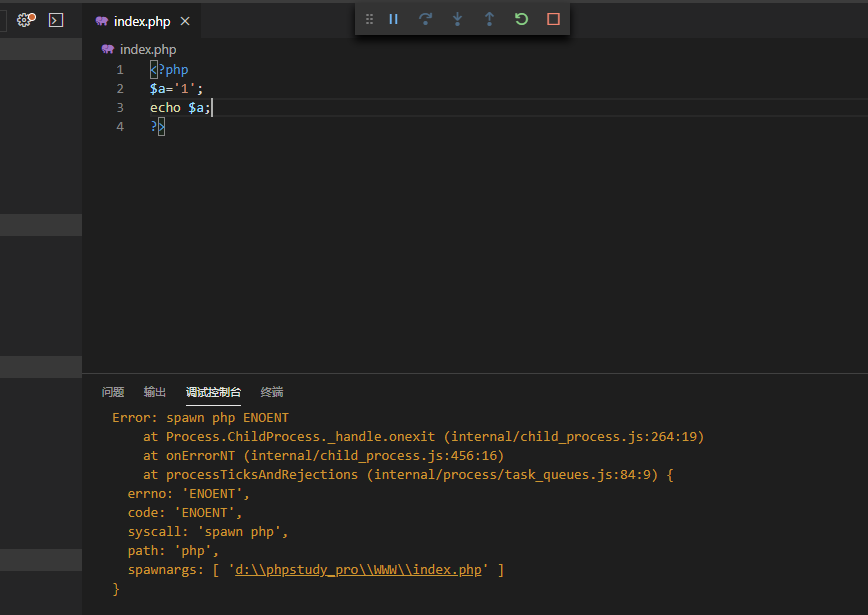Image resolution: width=868 pixels, height=615 pixels.
Task: Pause the debug session
Action: [394, 19]
